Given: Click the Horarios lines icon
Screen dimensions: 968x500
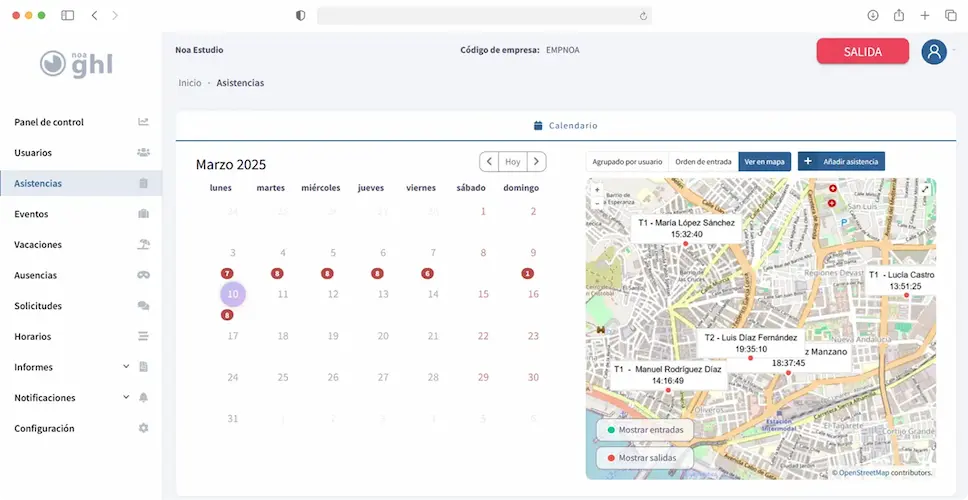Looking at the screenshot, I should 143,336.
